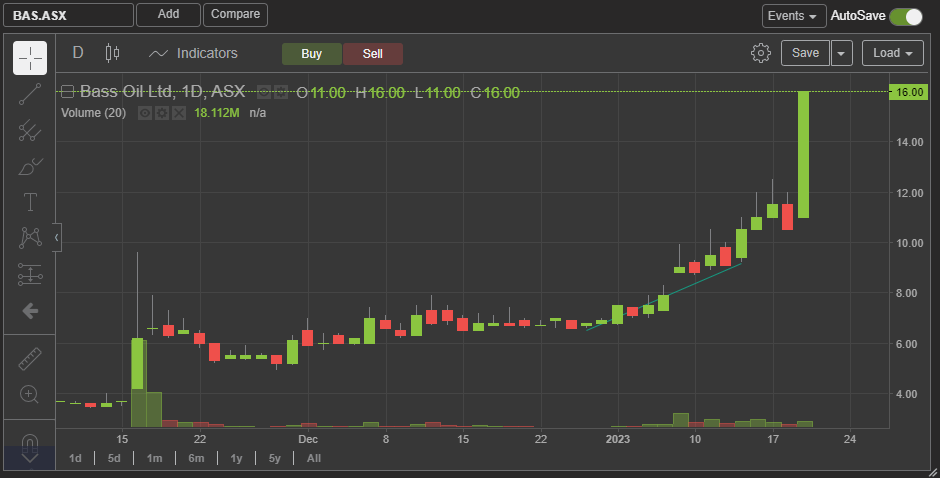Click the Compare button
Image resolution: width=940 pixels, height=478 pixels.
tap(236, 14)
